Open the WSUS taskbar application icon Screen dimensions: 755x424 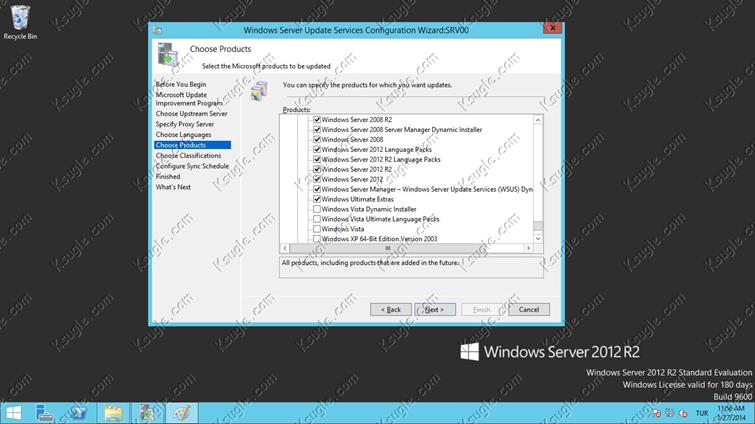pos(148,413)
